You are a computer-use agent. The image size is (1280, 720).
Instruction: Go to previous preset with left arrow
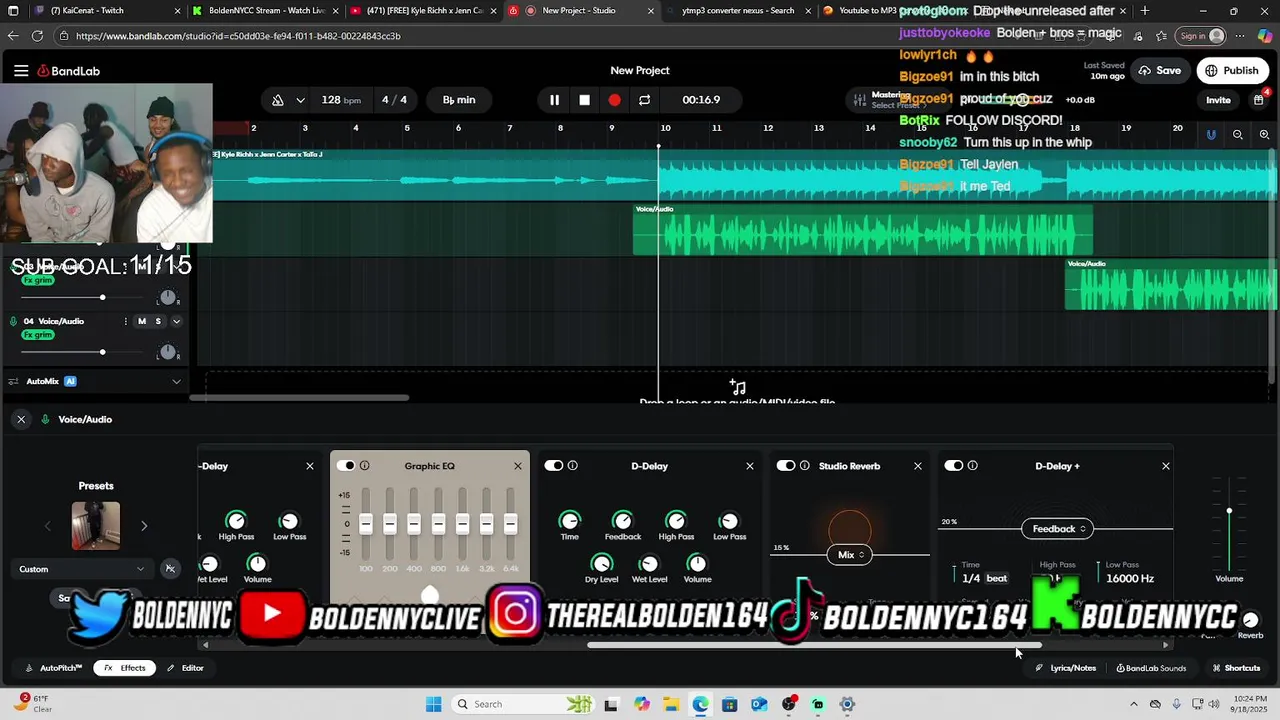click(47, 526)
